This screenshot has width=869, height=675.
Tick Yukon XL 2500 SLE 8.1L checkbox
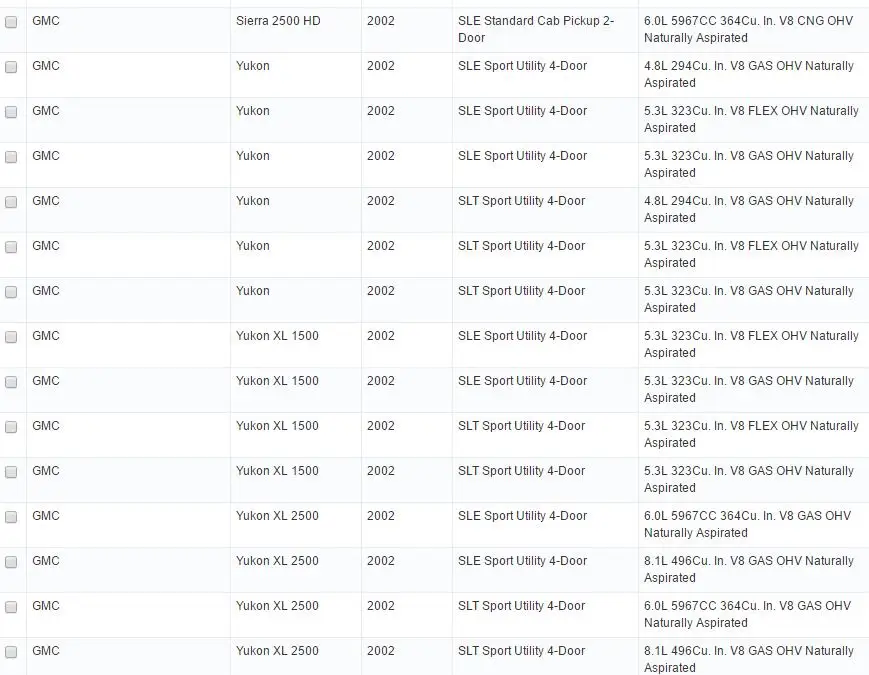pyautogui.click(x=11, y=562)
